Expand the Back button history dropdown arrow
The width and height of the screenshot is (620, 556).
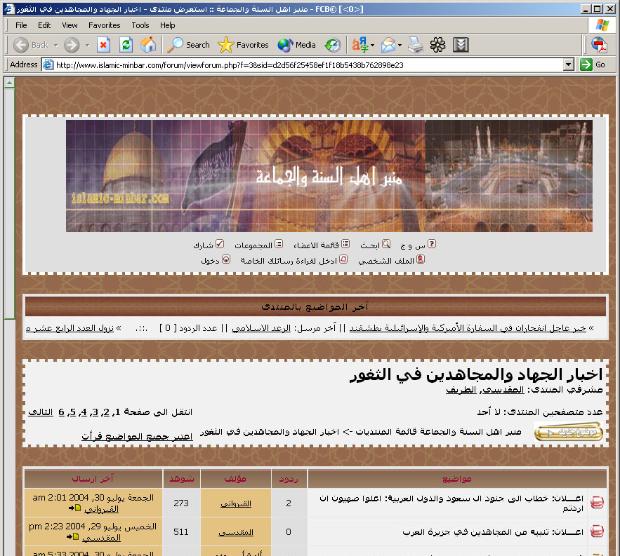coord(56,45)
